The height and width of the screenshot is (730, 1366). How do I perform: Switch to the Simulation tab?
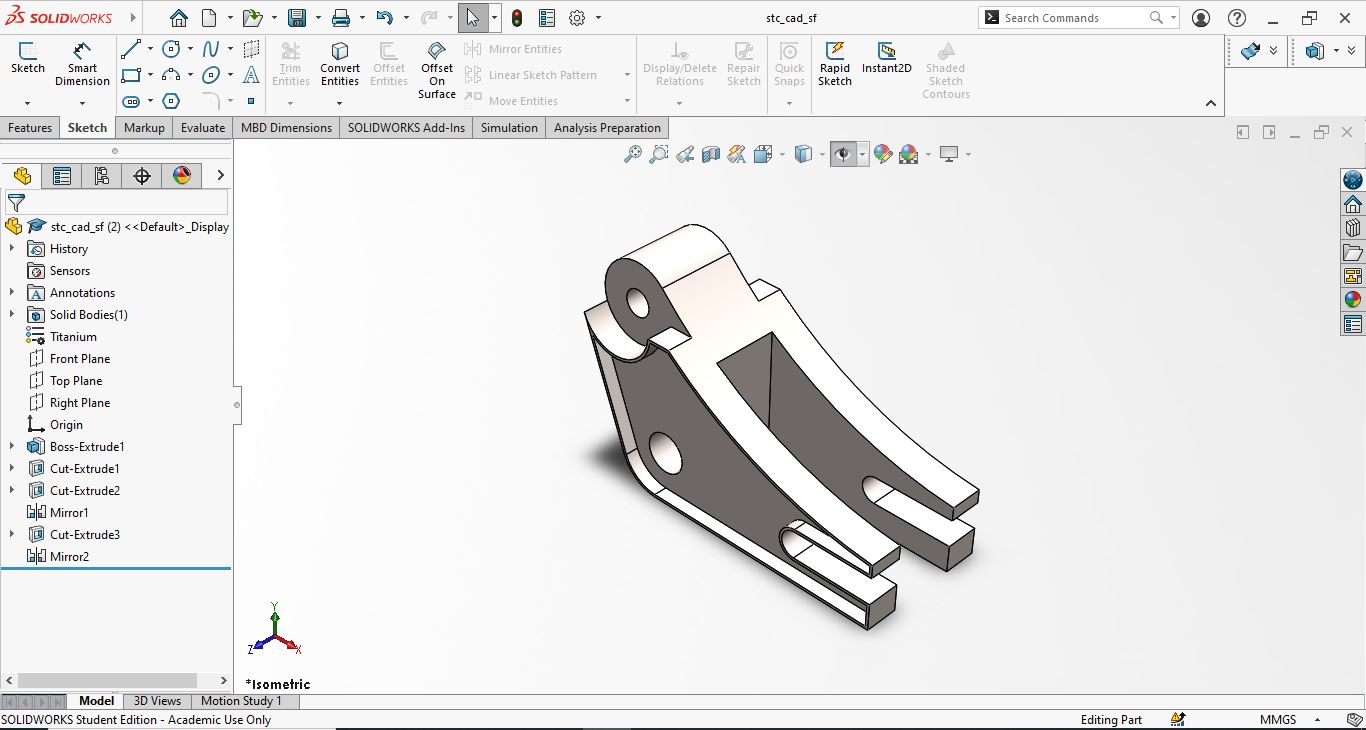(x=509, y=128)
